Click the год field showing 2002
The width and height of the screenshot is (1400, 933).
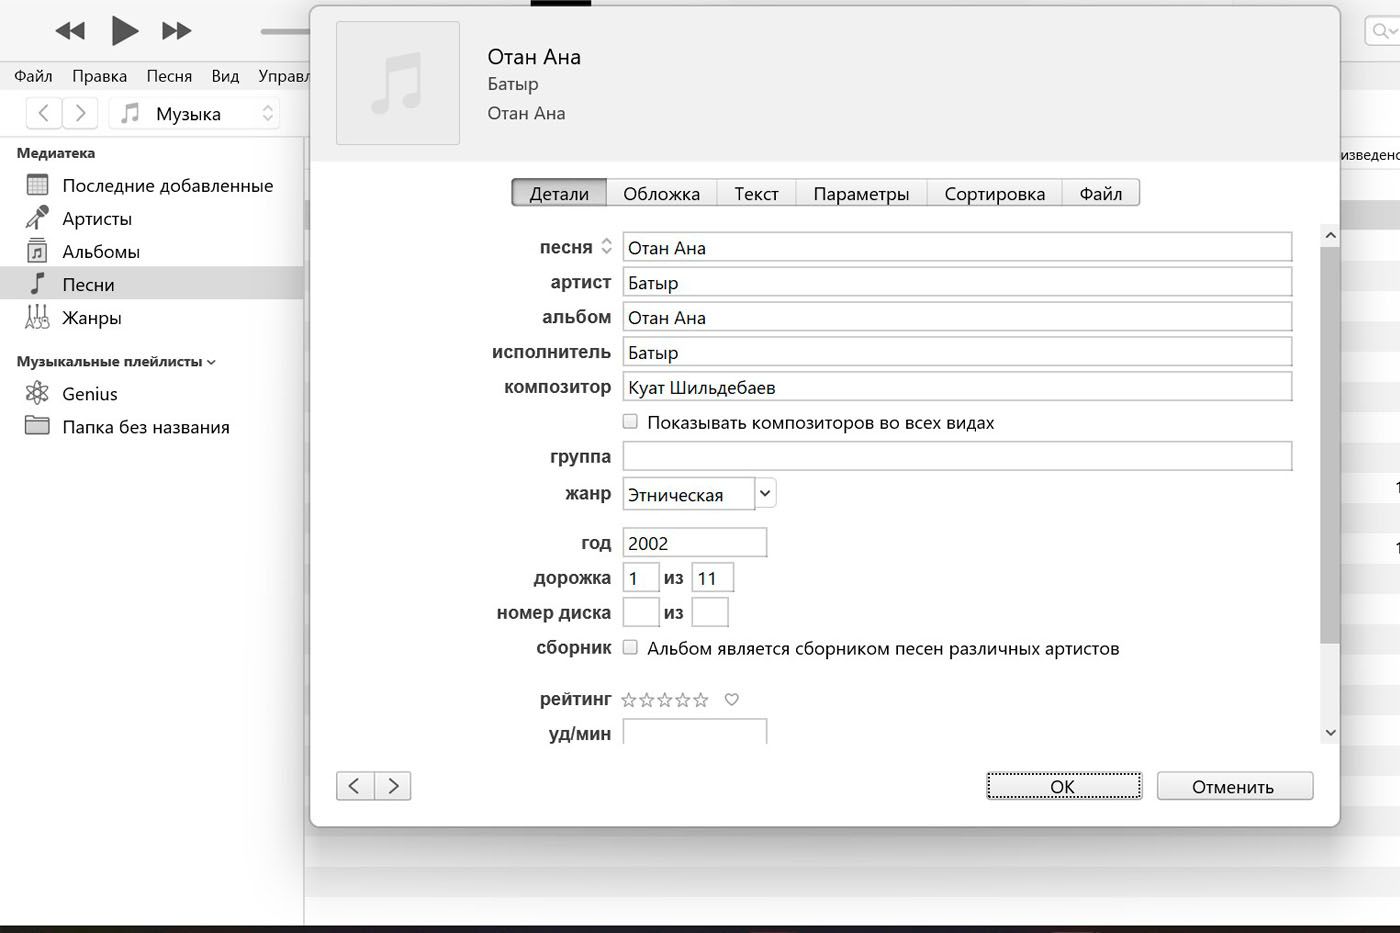[x=694, y=543]
